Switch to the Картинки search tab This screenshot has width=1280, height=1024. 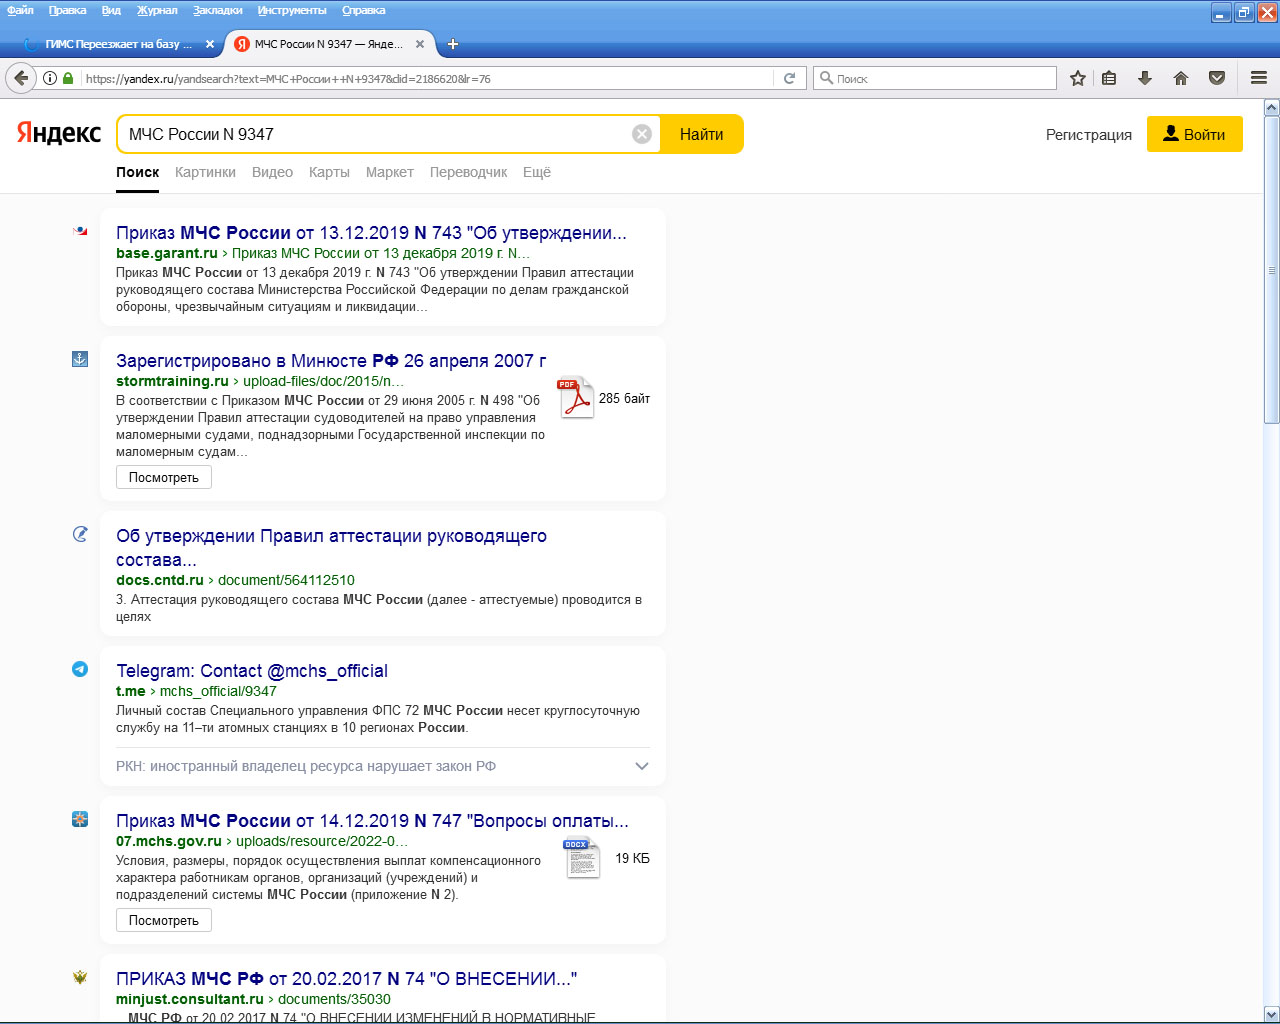coord(205,172)
